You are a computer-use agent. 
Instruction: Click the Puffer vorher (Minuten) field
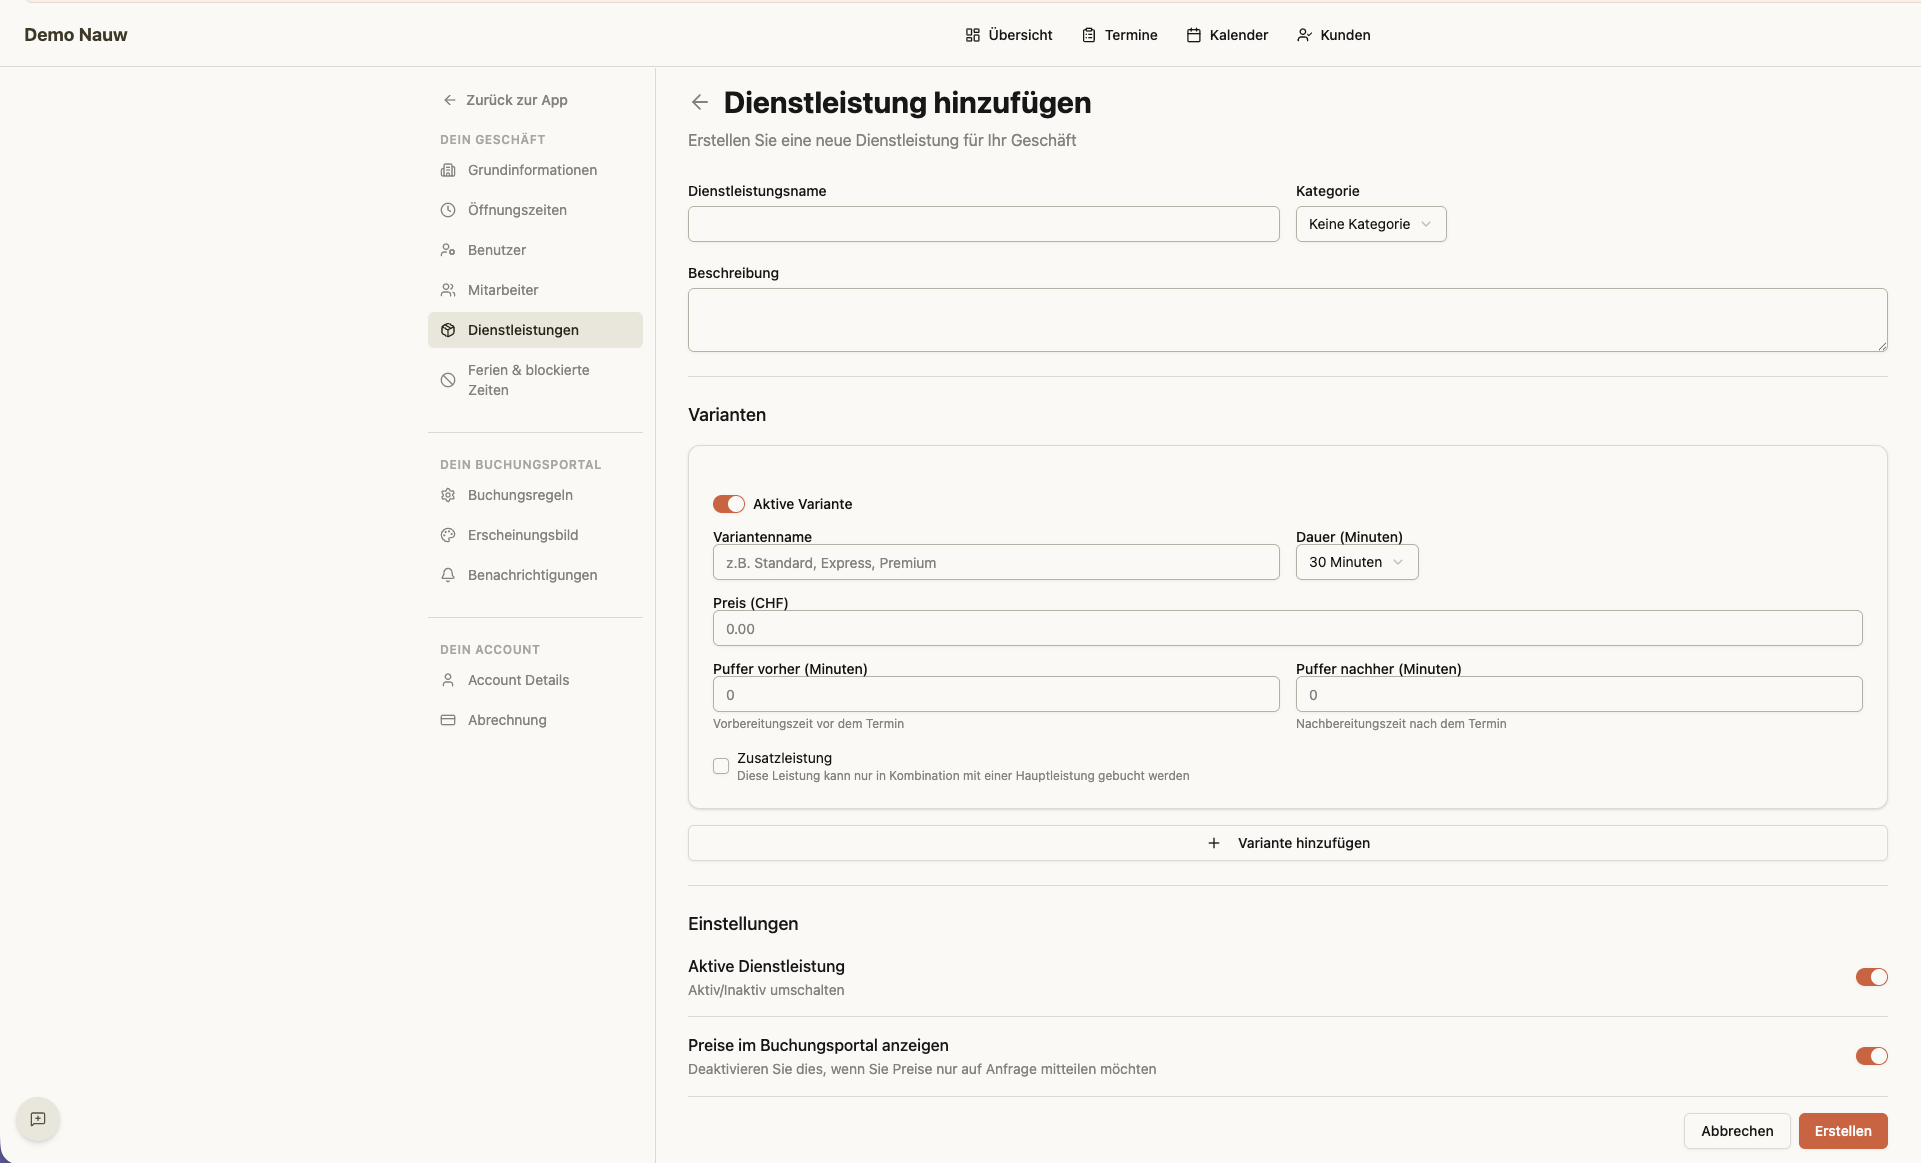tap(996, 694)
